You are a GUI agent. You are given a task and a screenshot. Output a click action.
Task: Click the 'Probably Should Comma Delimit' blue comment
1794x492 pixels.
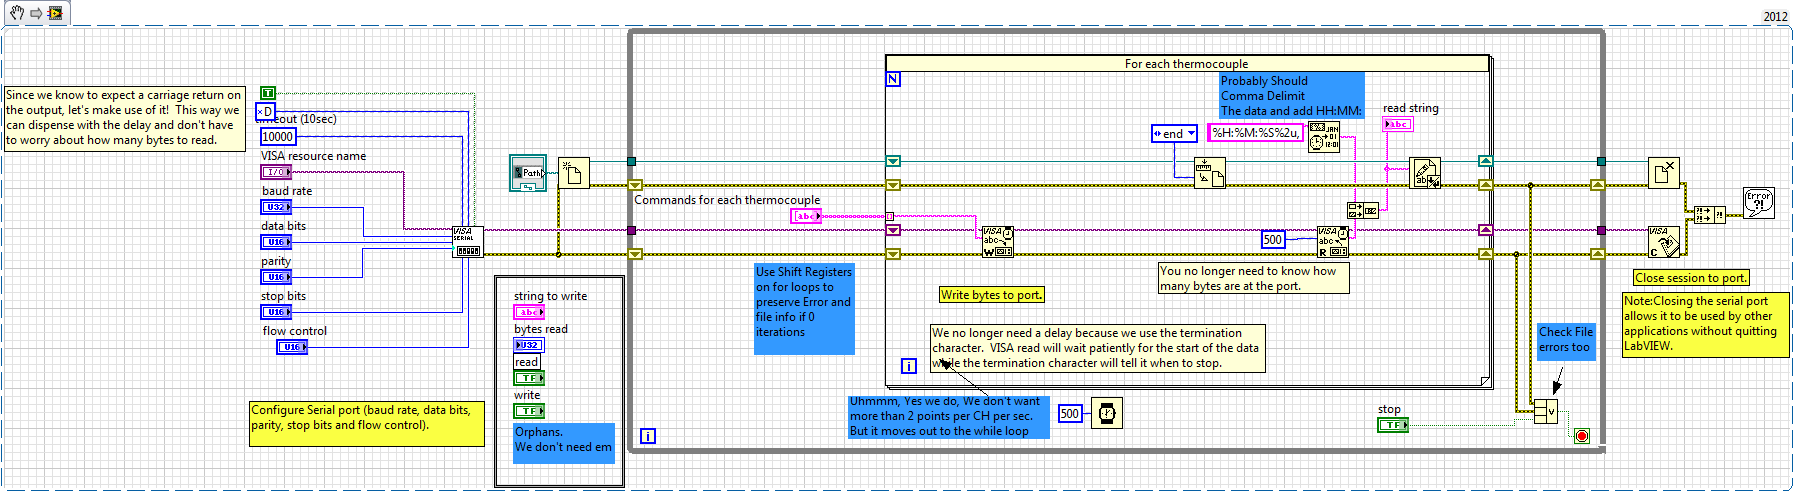click(x=1291, y=96)
